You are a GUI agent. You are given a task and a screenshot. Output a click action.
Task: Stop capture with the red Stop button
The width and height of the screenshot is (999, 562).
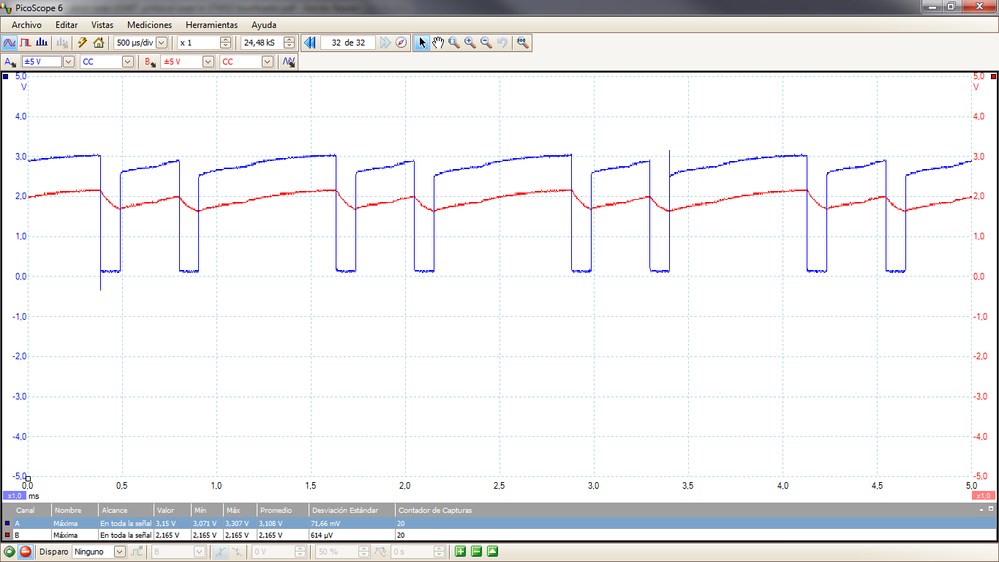(25, 552)
